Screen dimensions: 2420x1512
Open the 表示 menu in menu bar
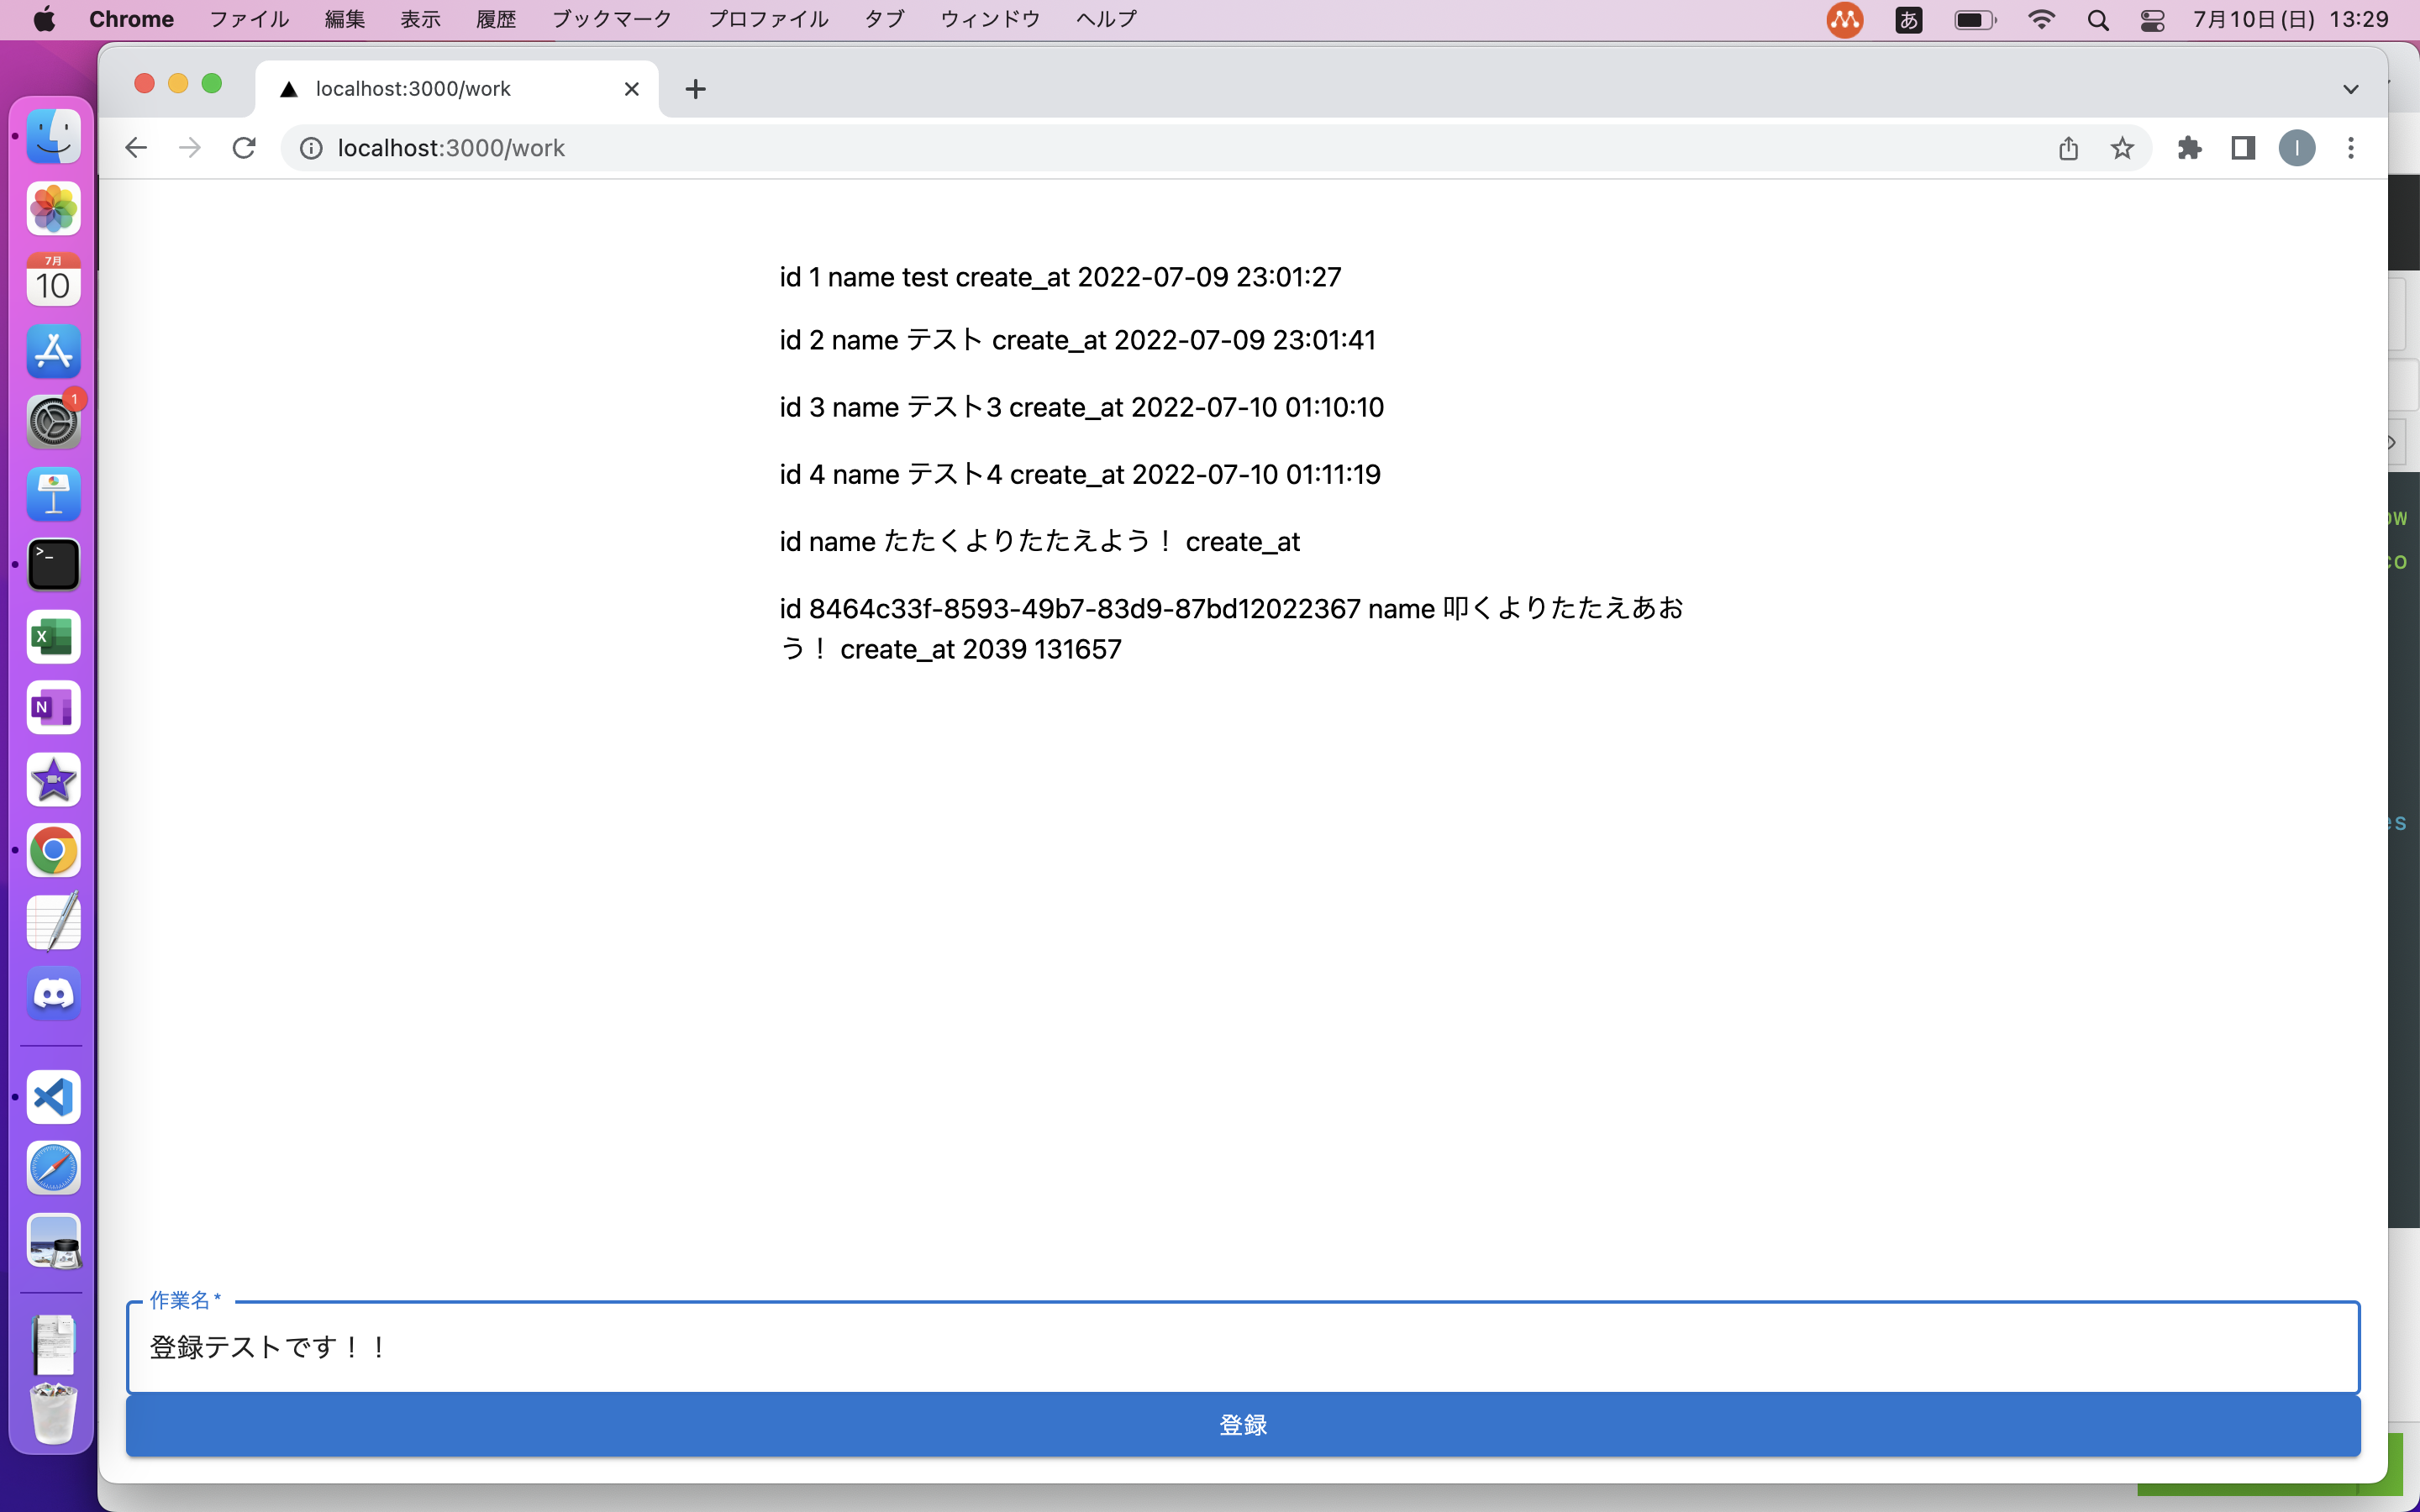[x=420, y=19]
